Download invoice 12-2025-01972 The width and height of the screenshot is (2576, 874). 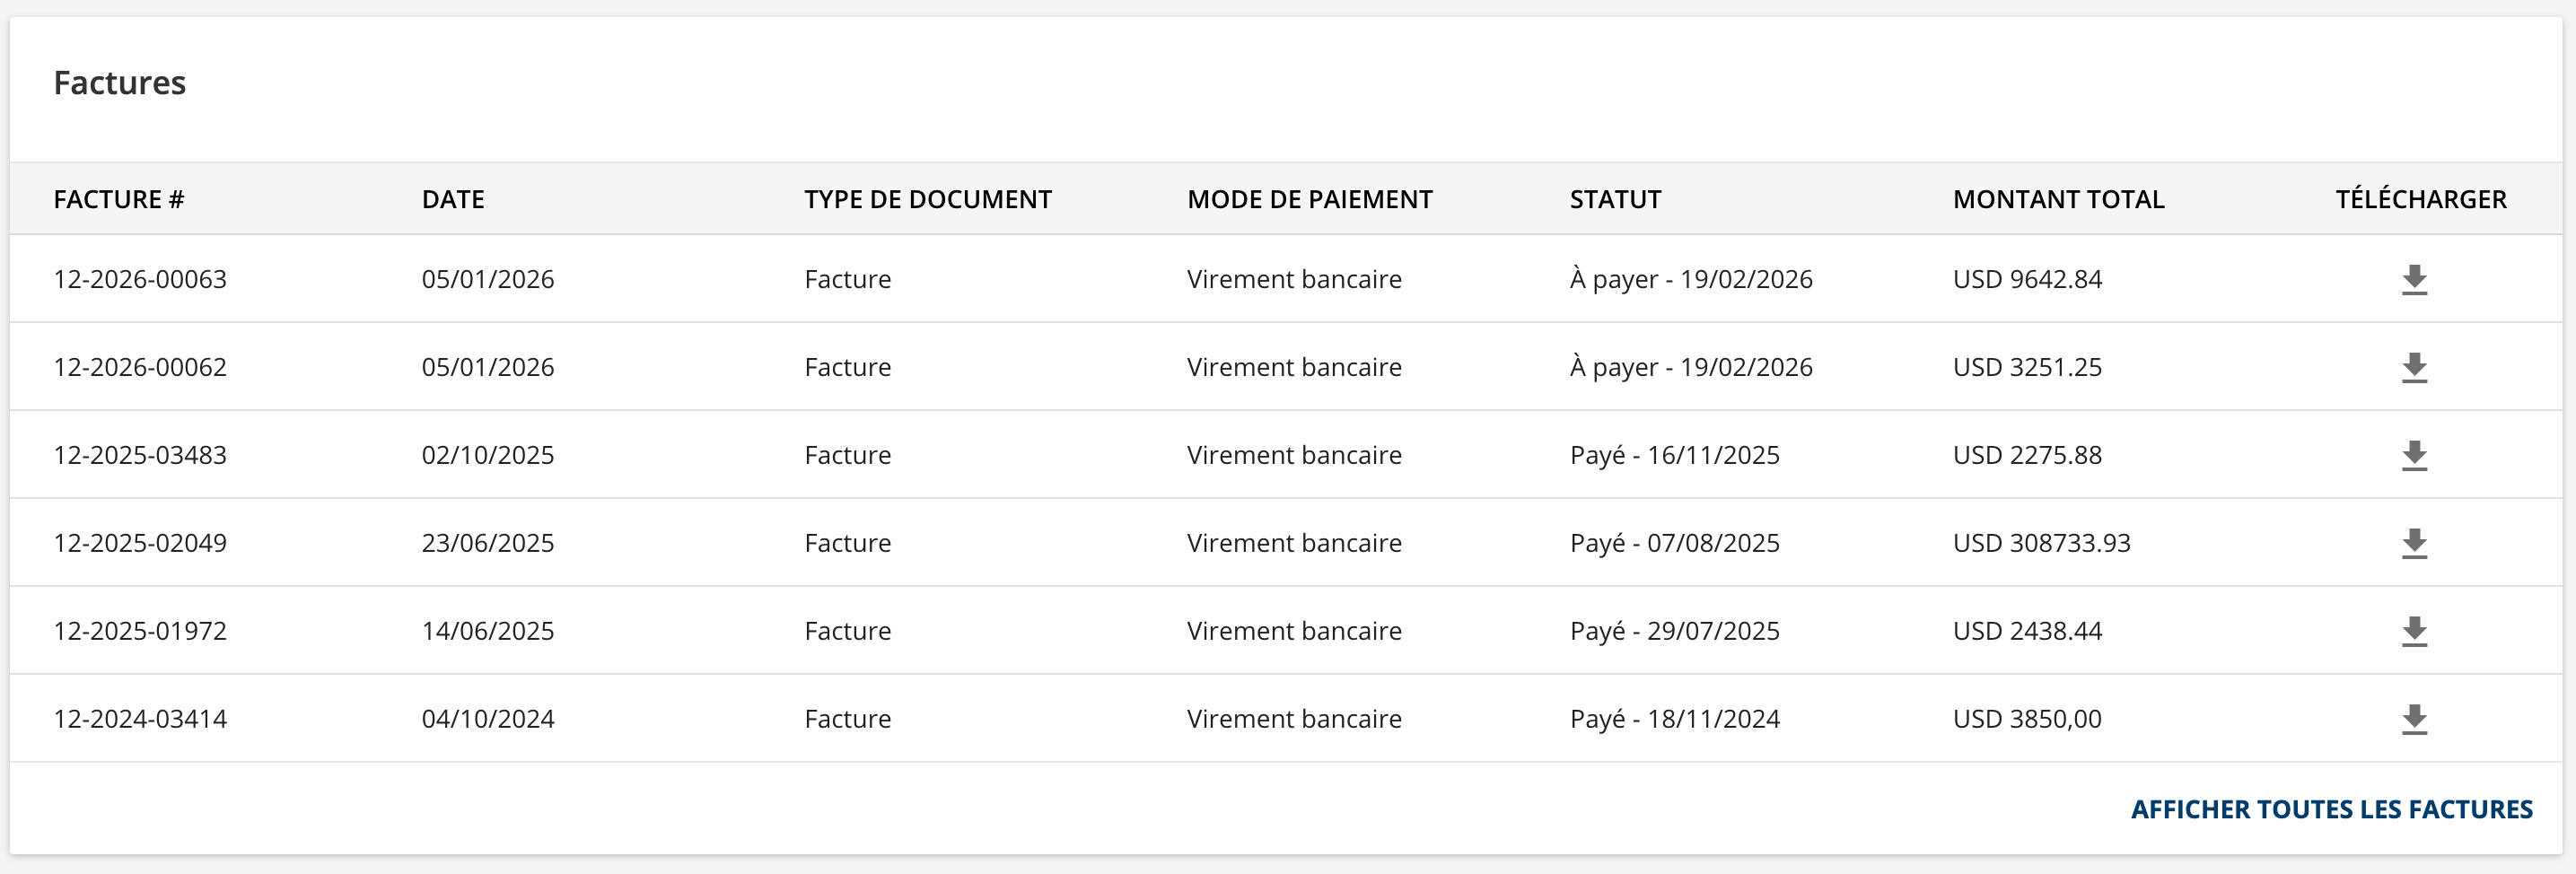pyautogui.click(x=2415, y=631)
